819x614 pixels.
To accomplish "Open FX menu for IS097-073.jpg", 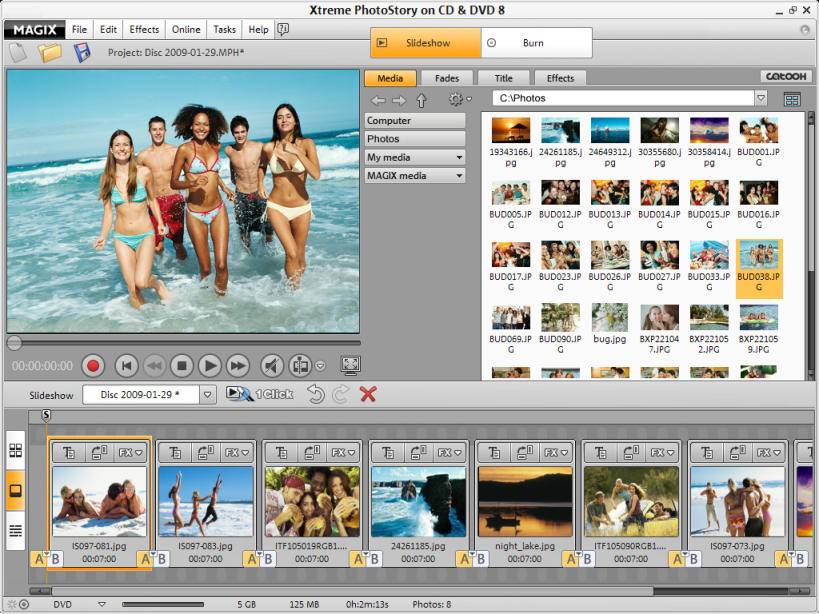I will [769, 453].
